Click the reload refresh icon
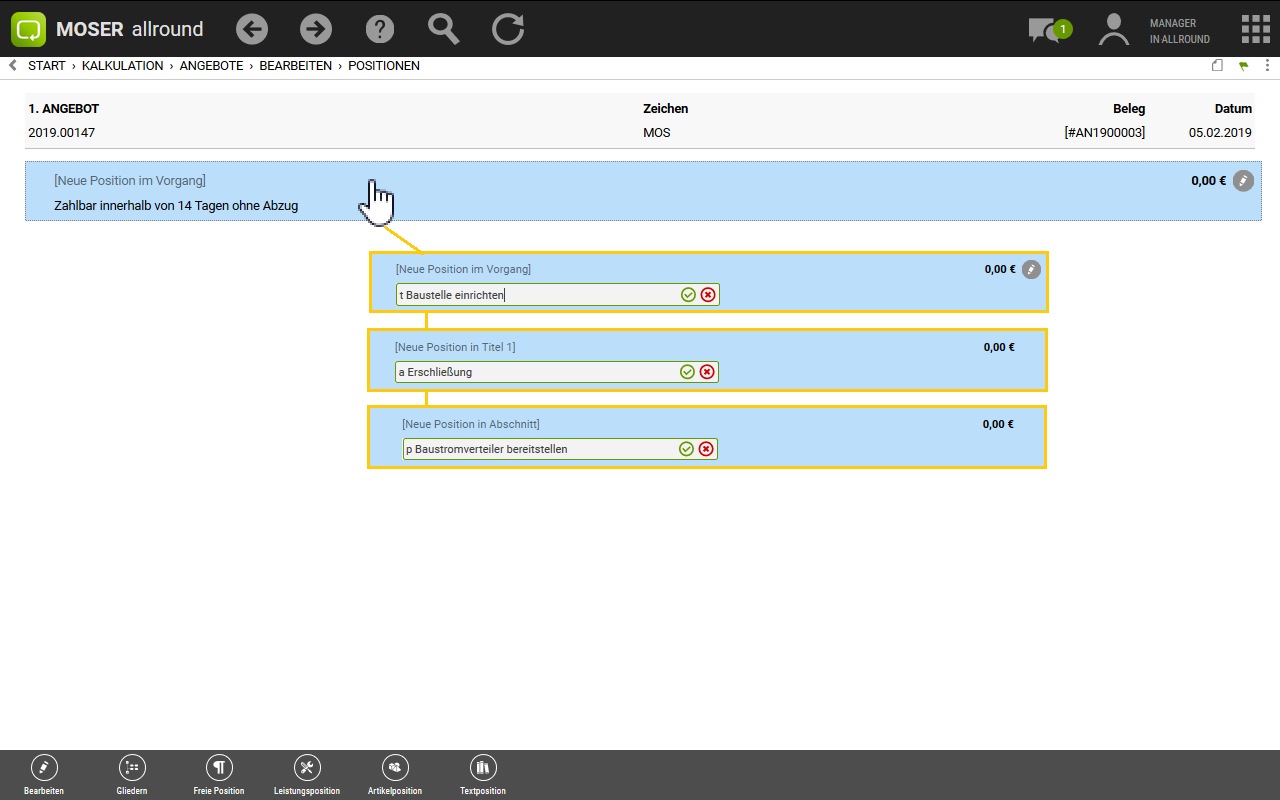The image size is (1280, 800). [x=508, y=29]
